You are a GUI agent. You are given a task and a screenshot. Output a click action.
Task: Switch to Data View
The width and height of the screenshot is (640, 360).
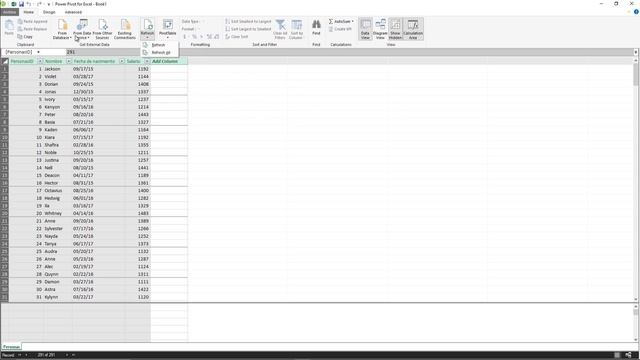365,29
